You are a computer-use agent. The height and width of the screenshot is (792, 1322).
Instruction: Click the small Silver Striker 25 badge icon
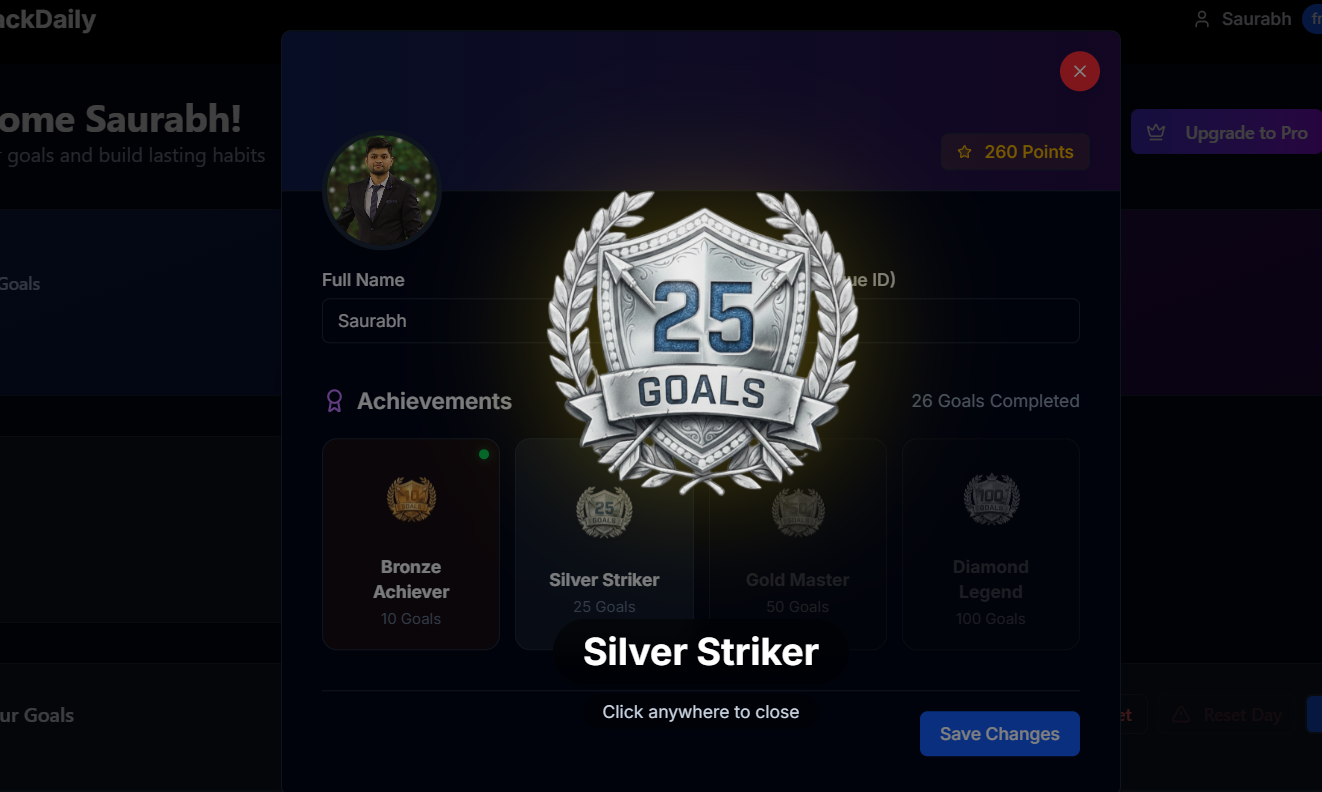604,512
